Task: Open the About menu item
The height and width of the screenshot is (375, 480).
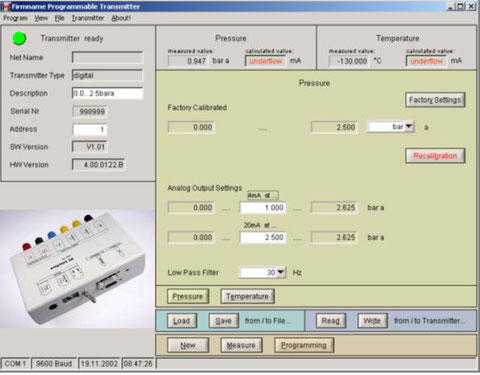Action: point(121,18)
